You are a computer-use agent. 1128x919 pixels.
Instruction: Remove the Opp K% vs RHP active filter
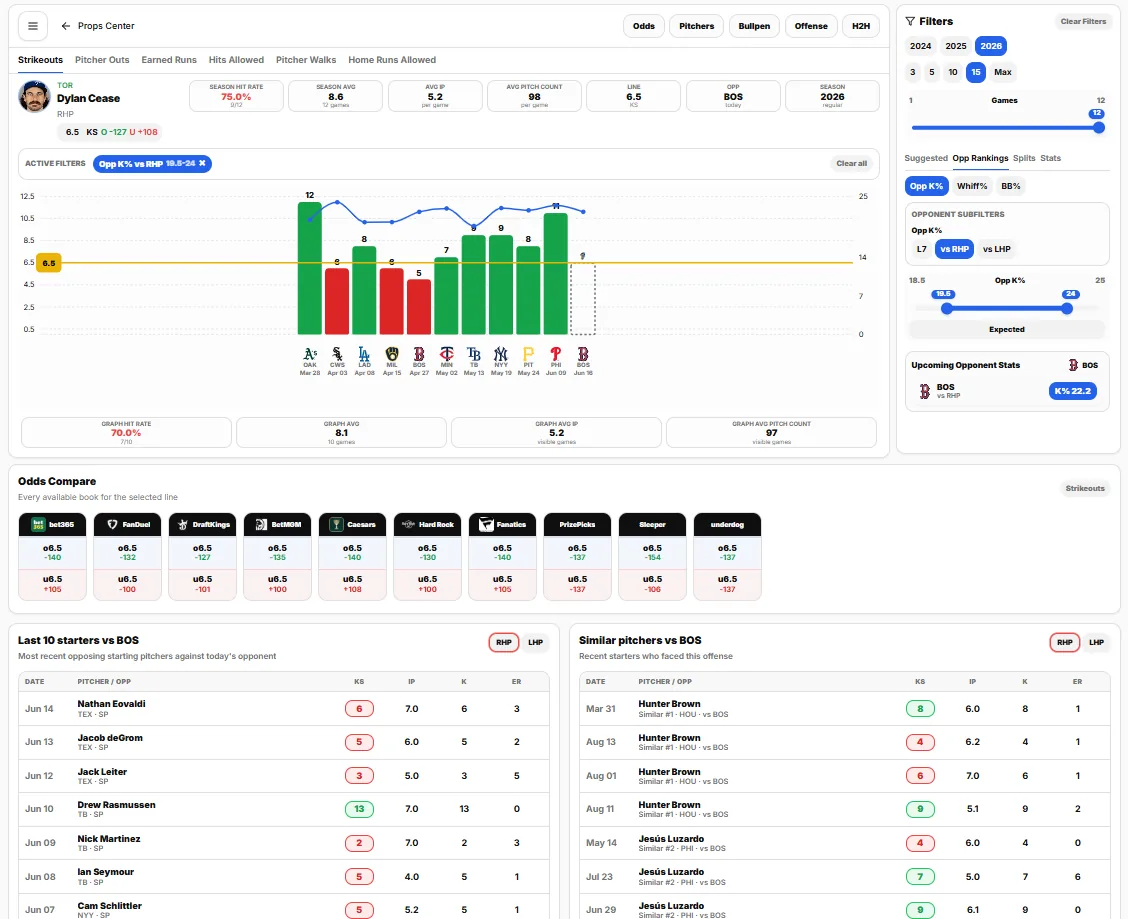point(202,163)
